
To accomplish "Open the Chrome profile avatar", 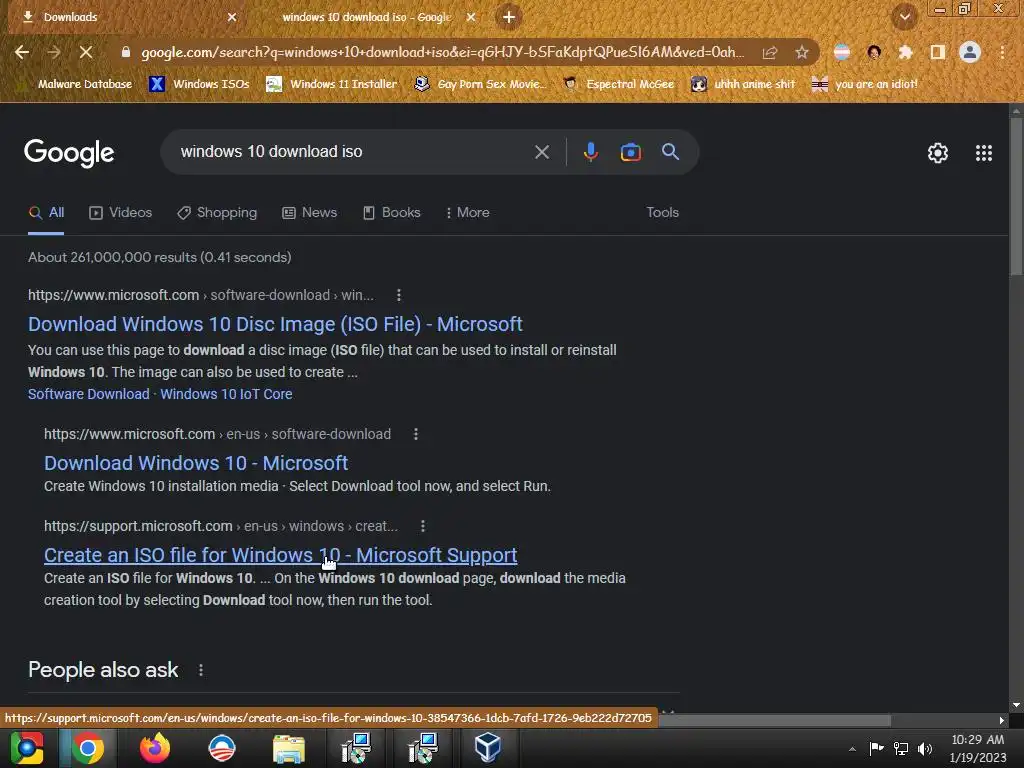I will tap(970, 52).
